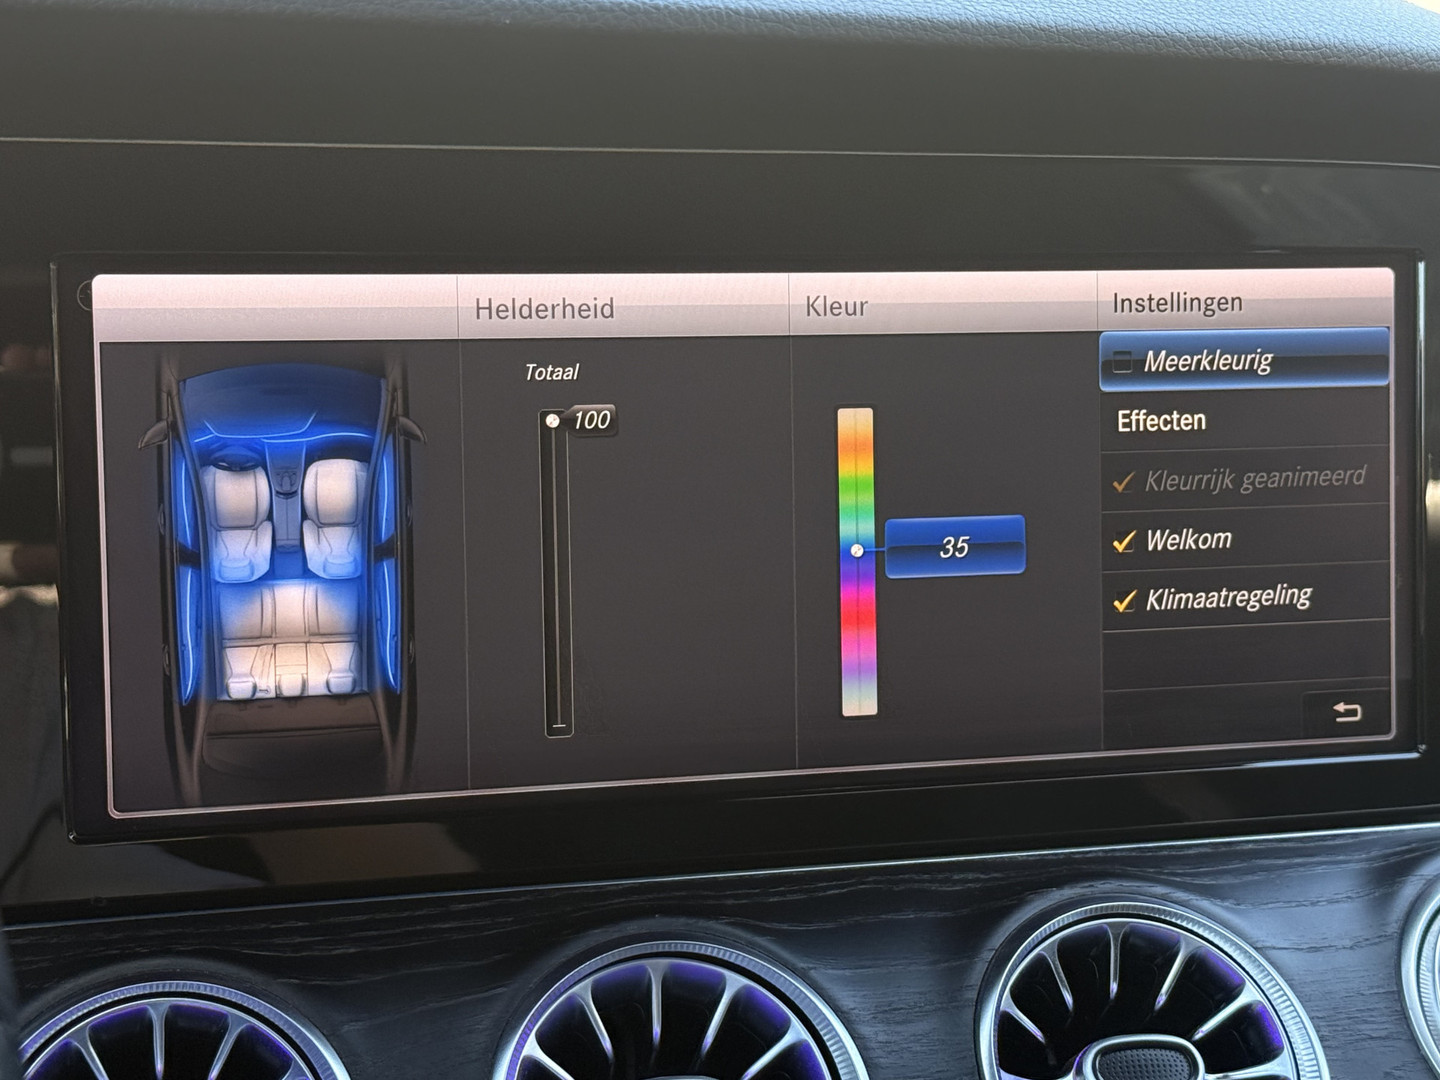Click the brightness value 100 label
1440x1080 pixels.
pyautogui.click(x=592, y=420)
